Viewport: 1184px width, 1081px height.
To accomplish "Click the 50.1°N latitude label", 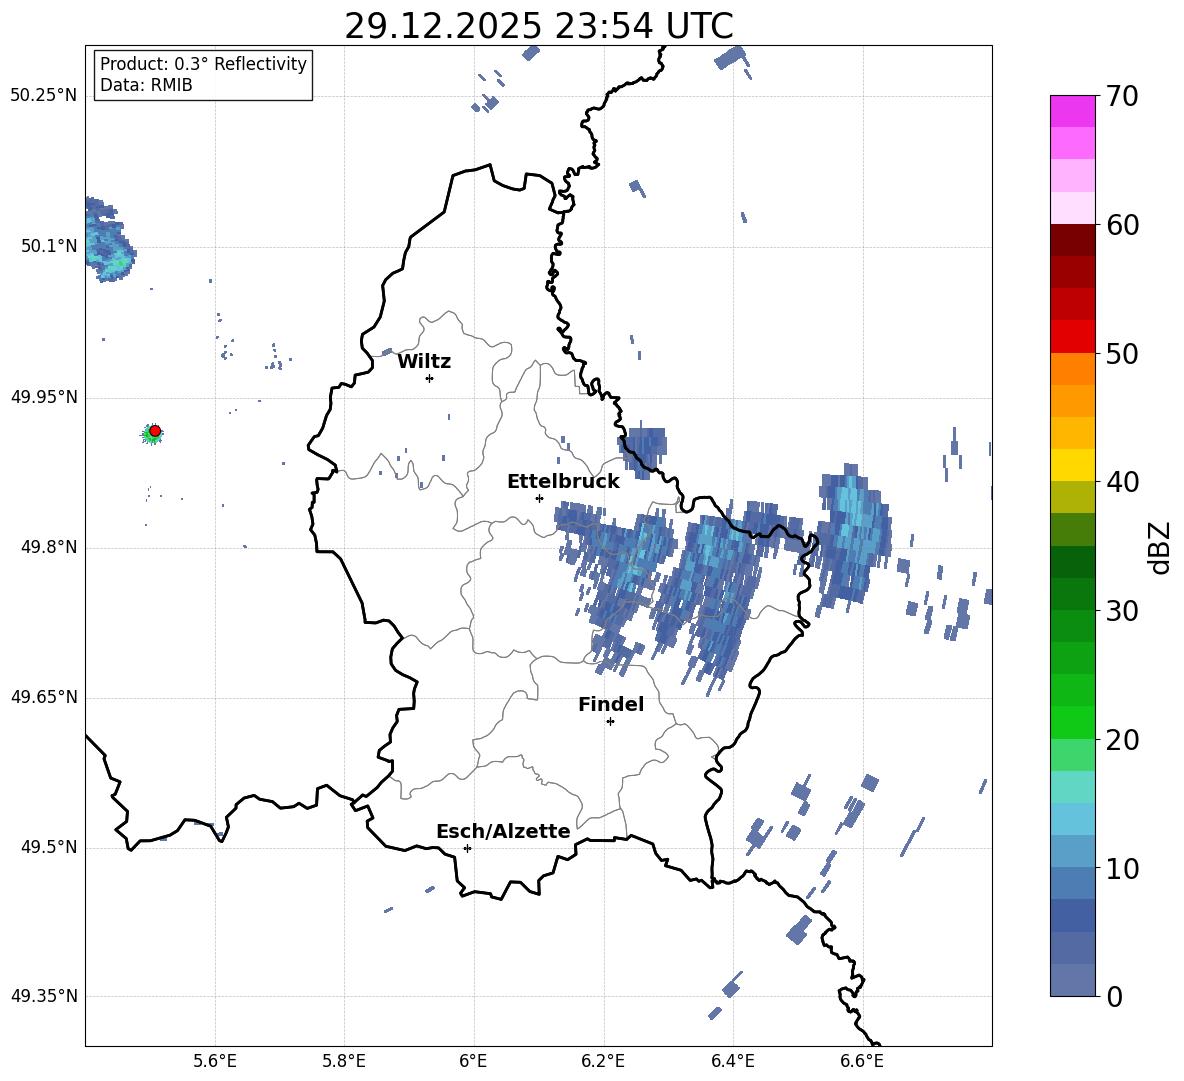I will 49,246.
